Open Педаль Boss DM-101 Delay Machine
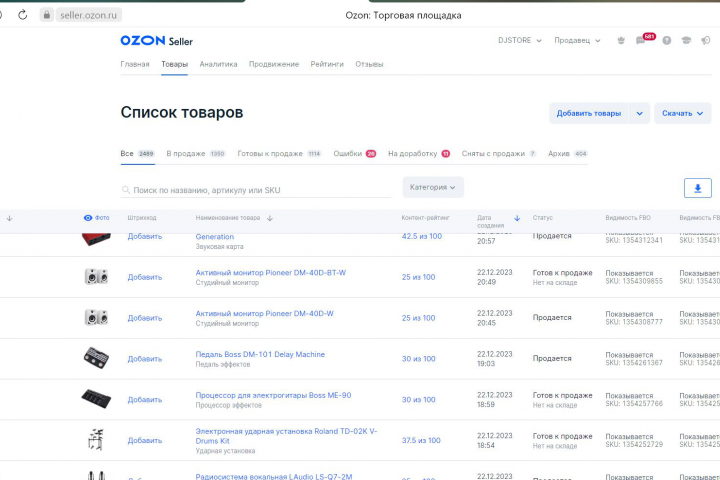 pyautogui.click(x=260, y=355)
